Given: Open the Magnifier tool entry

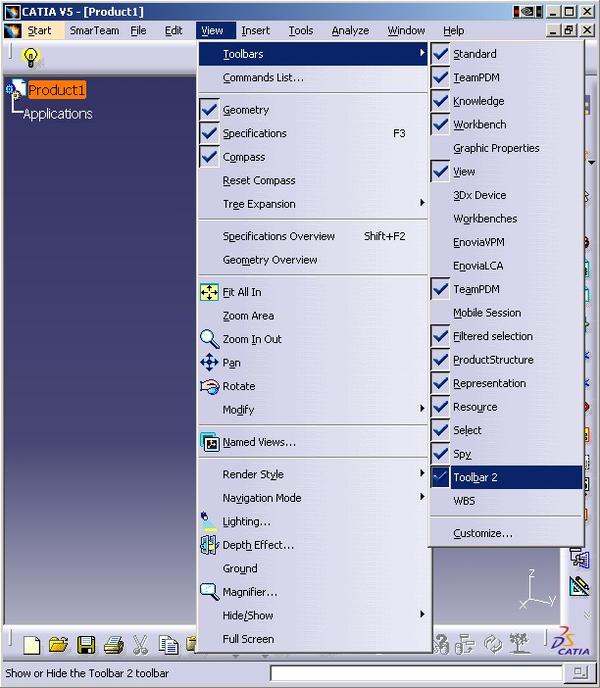Looking at the screenshot, I should coord(313,592).
